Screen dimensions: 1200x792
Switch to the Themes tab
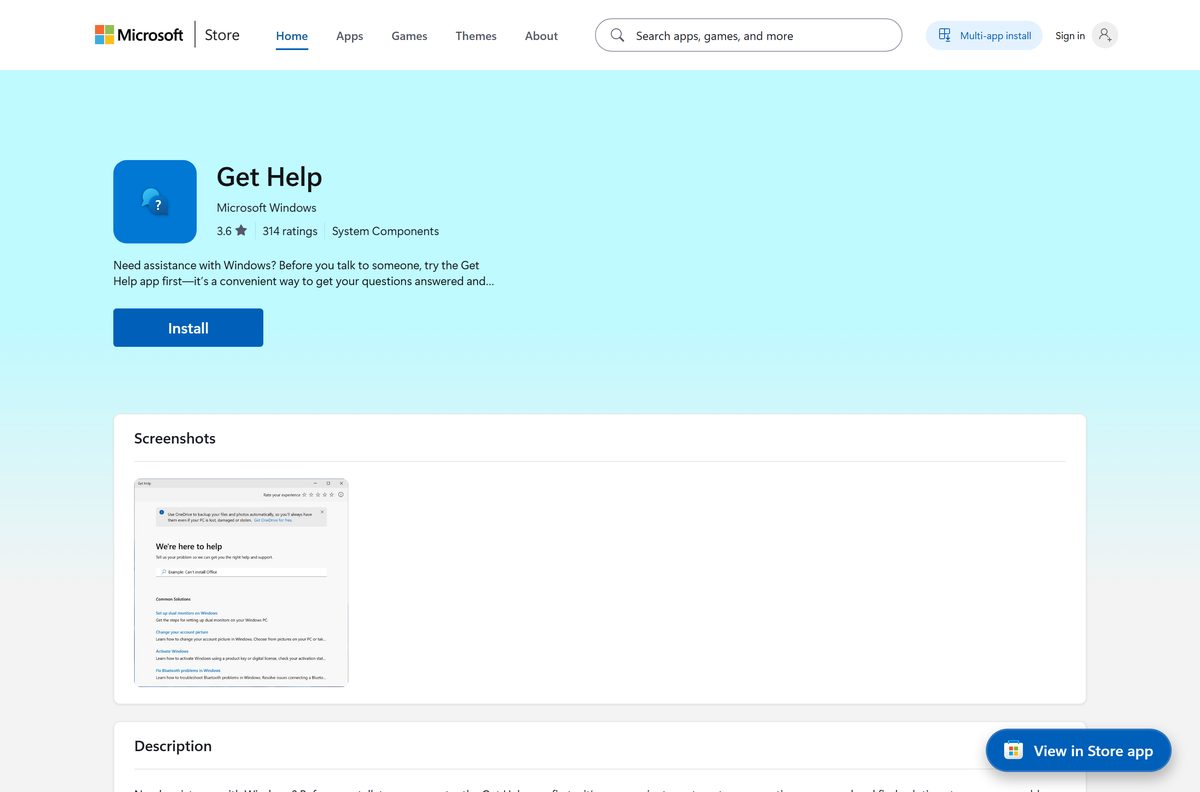pos(476,36)
